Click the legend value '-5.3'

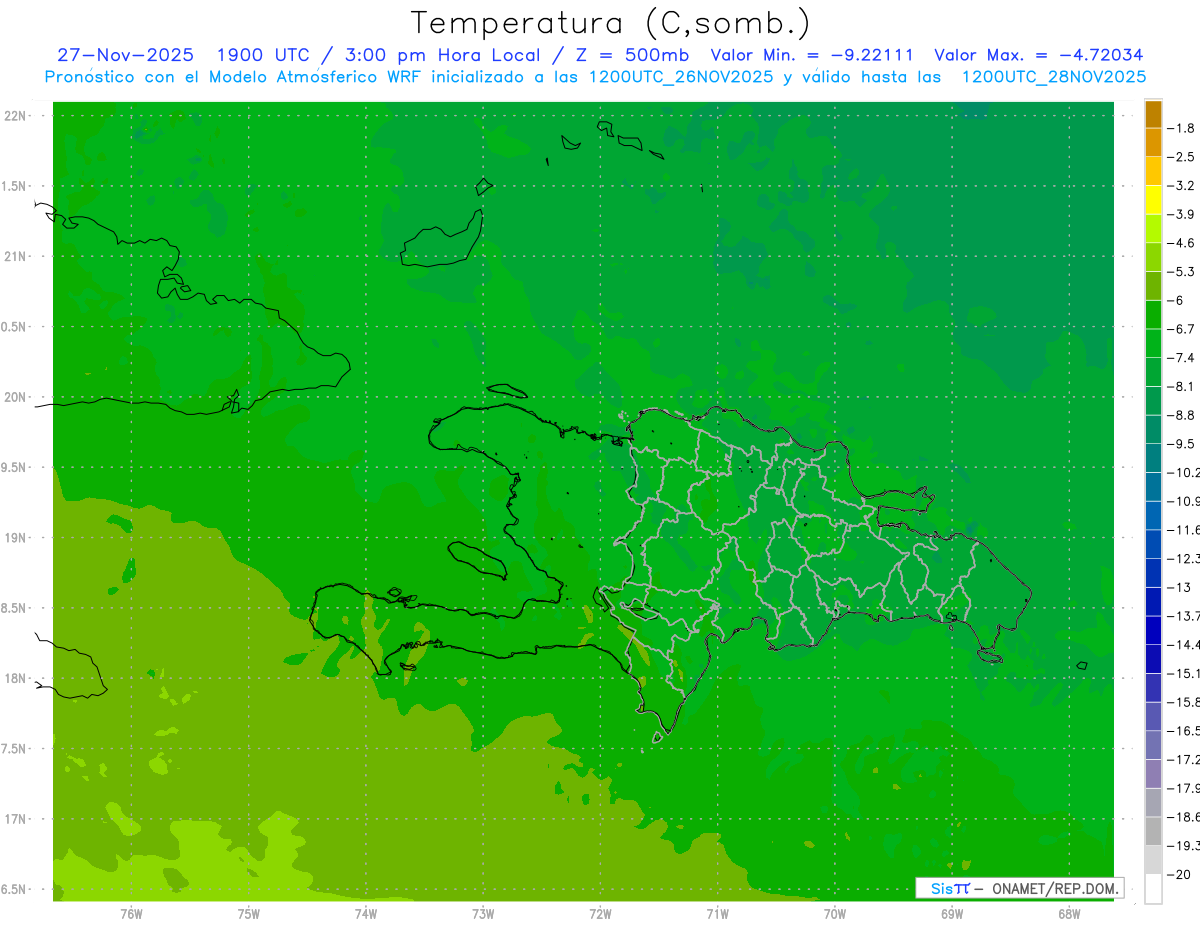pyautogui.click(x=1180, y=271)
